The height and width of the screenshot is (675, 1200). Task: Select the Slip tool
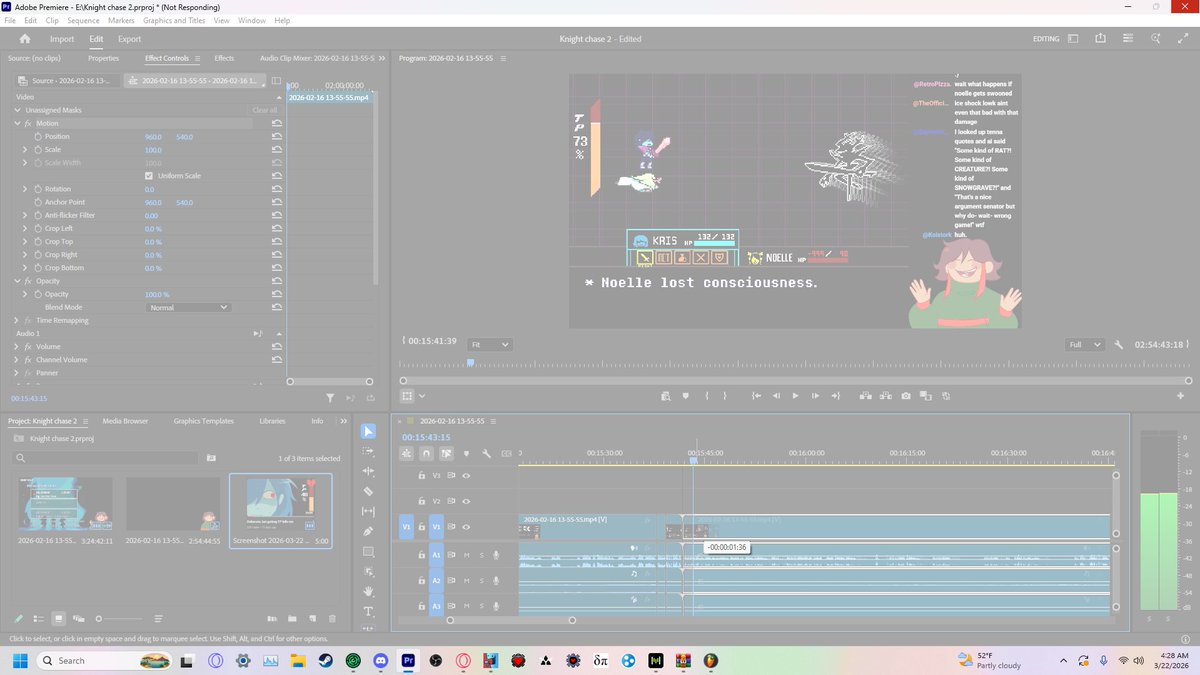tap(368, 511)
